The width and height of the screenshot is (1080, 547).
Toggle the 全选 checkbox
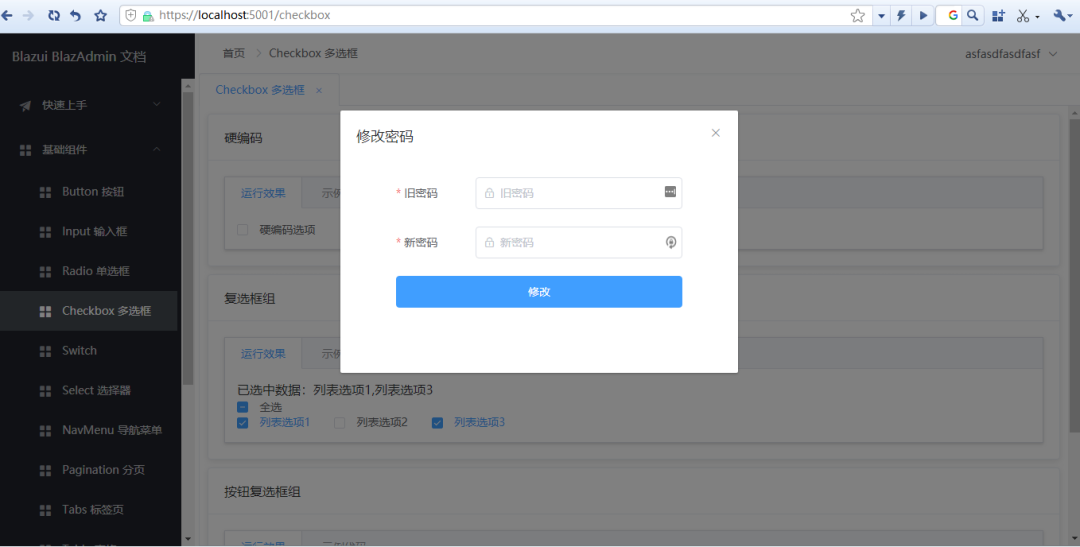coord(242,407)
